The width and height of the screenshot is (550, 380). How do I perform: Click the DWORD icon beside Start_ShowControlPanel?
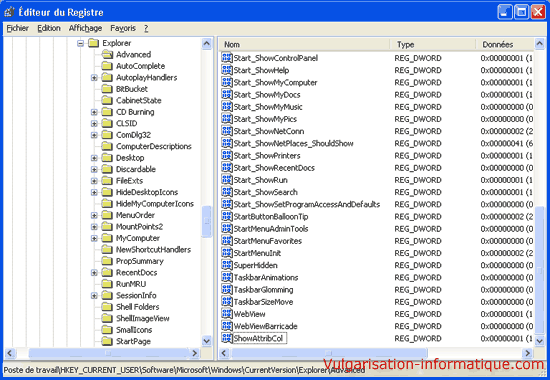(227, 58)
